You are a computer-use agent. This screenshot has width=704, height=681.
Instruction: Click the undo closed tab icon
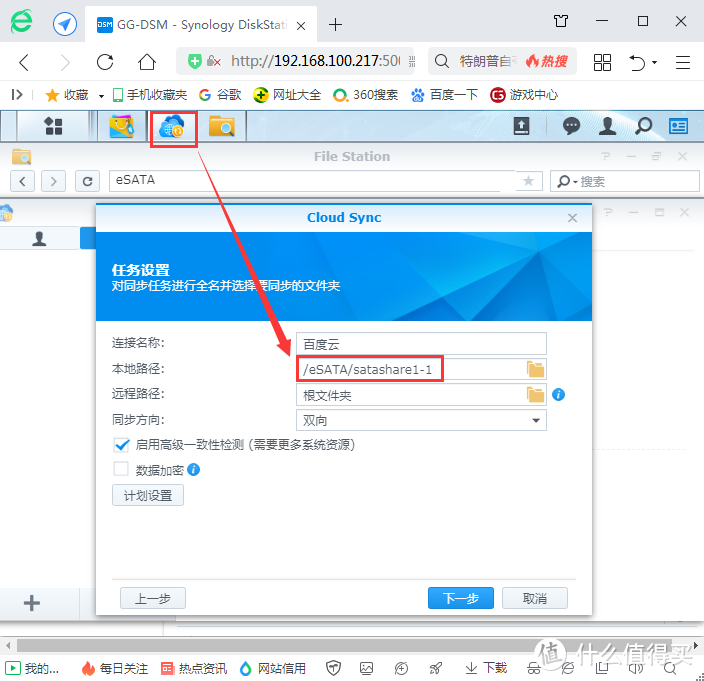[x=637, y=62]
